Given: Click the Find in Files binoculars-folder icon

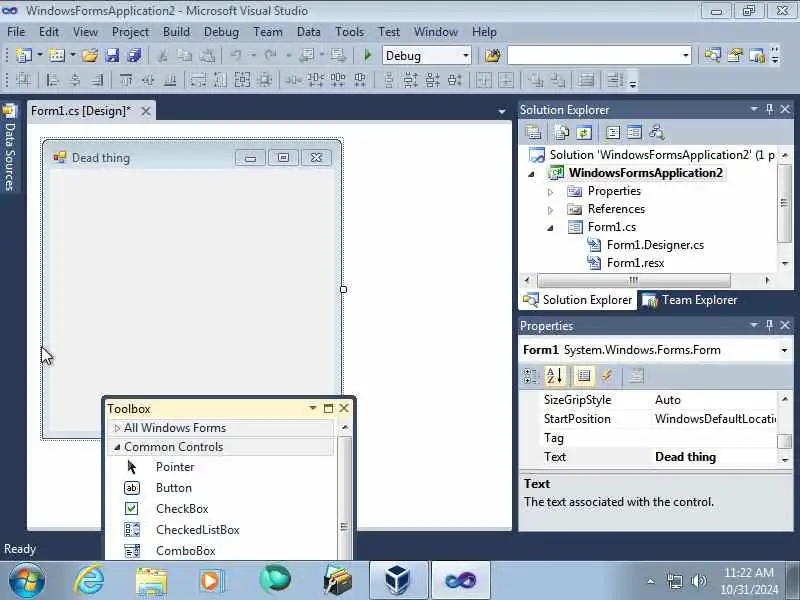Looking at the screenshot, I should [x=493, y=55].
